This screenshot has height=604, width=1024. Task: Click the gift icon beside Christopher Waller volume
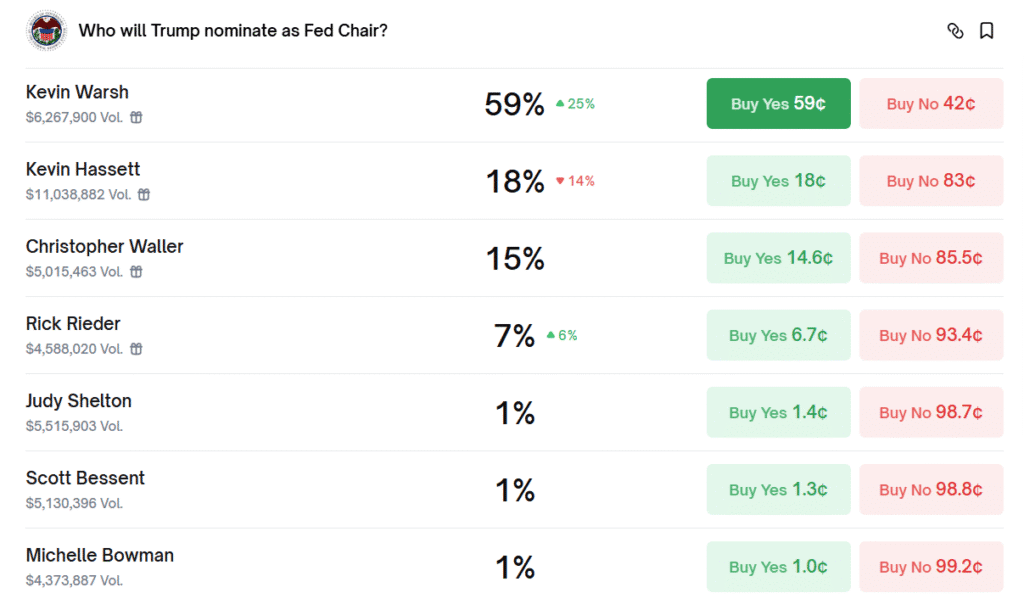click(x=136, y=271)
